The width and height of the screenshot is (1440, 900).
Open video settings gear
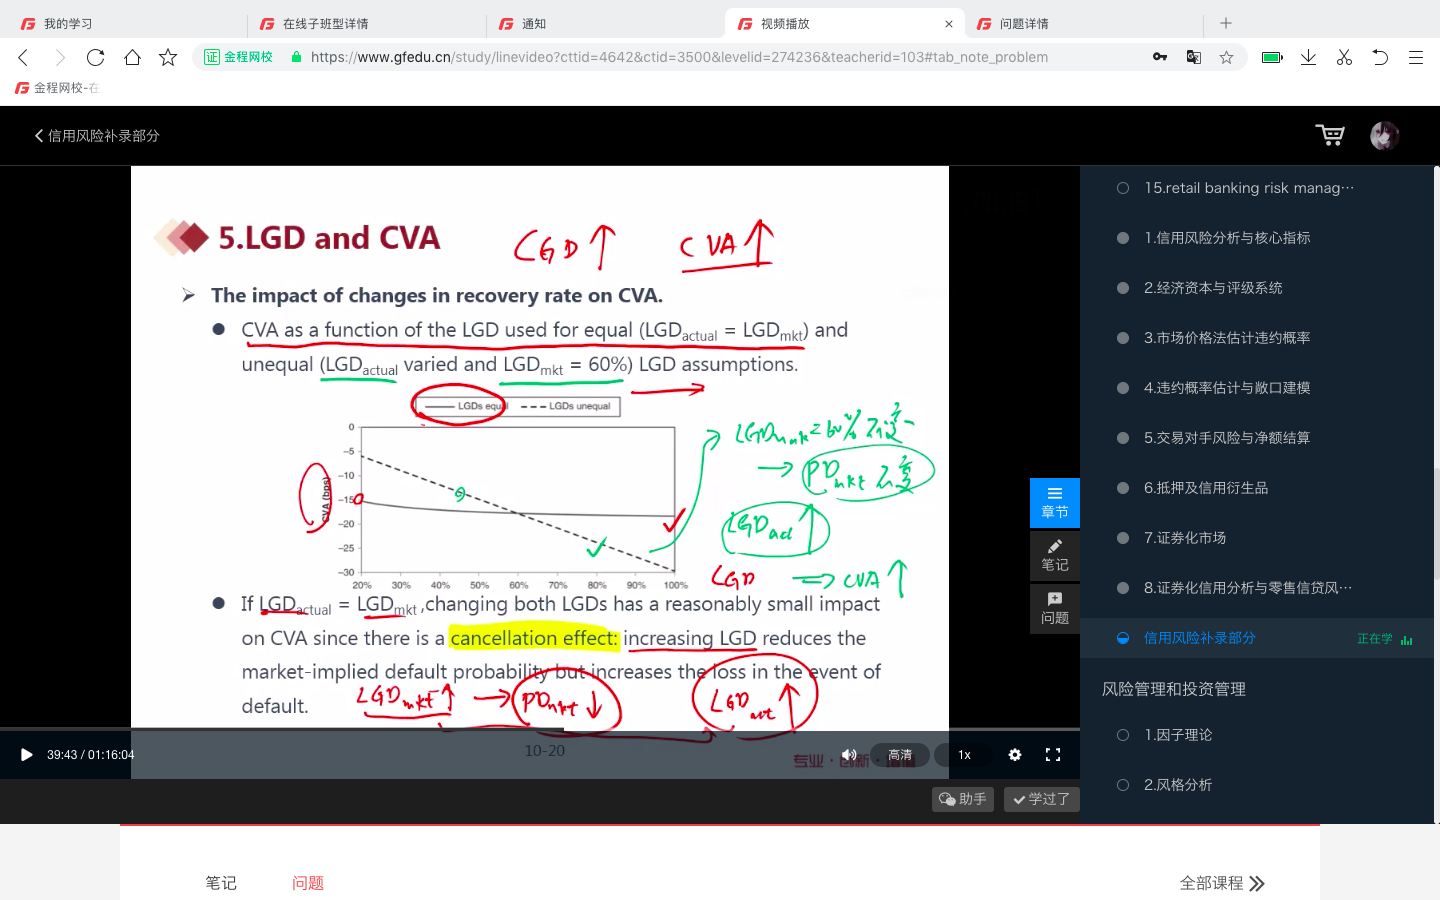coord(1015,755)
